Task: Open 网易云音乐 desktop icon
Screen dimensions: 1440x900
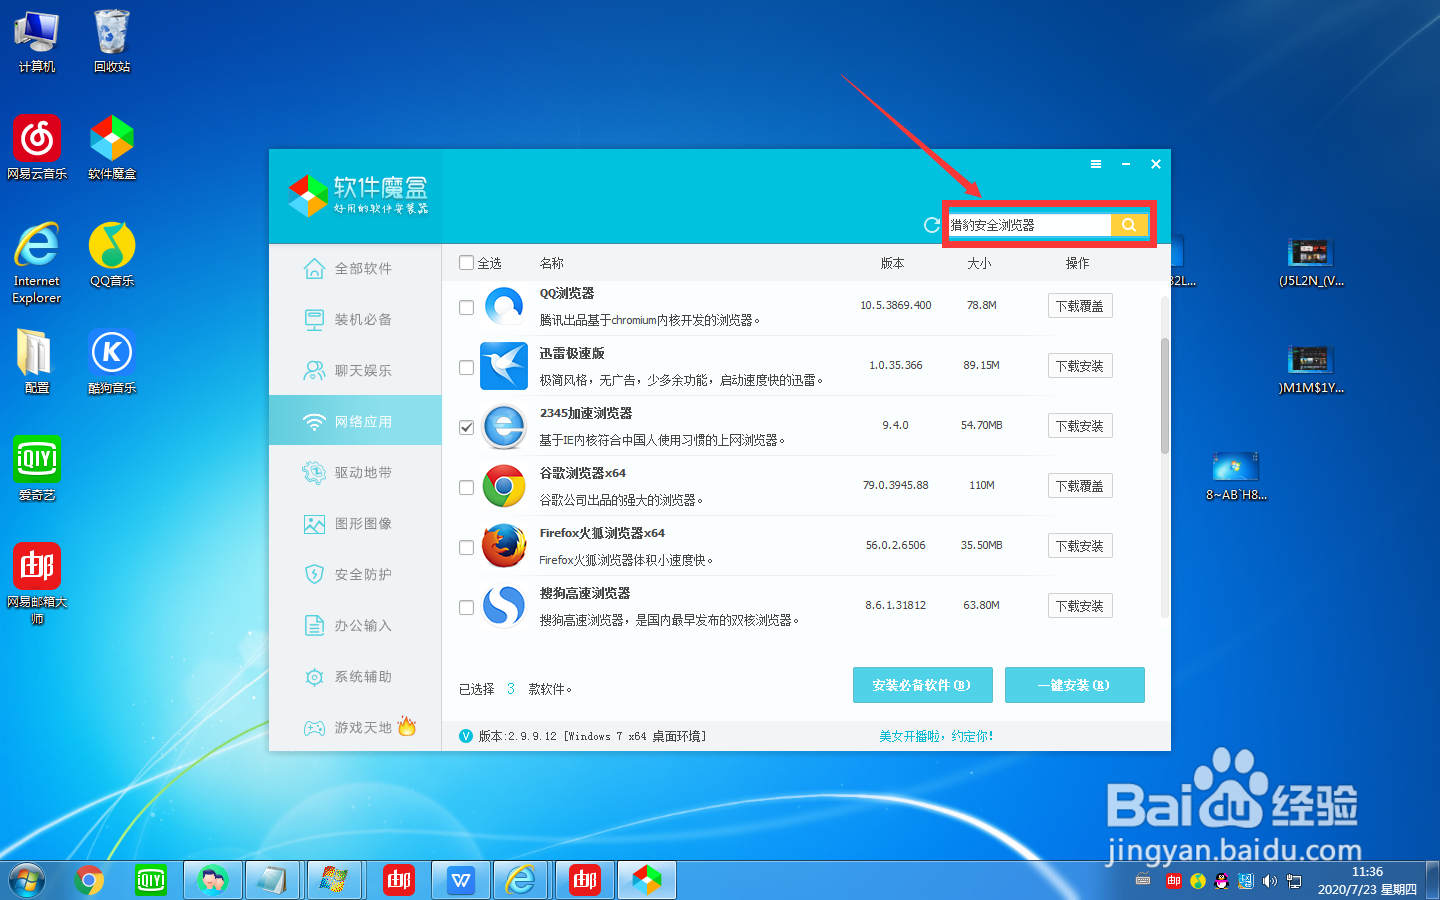Action: click(37, 147)
